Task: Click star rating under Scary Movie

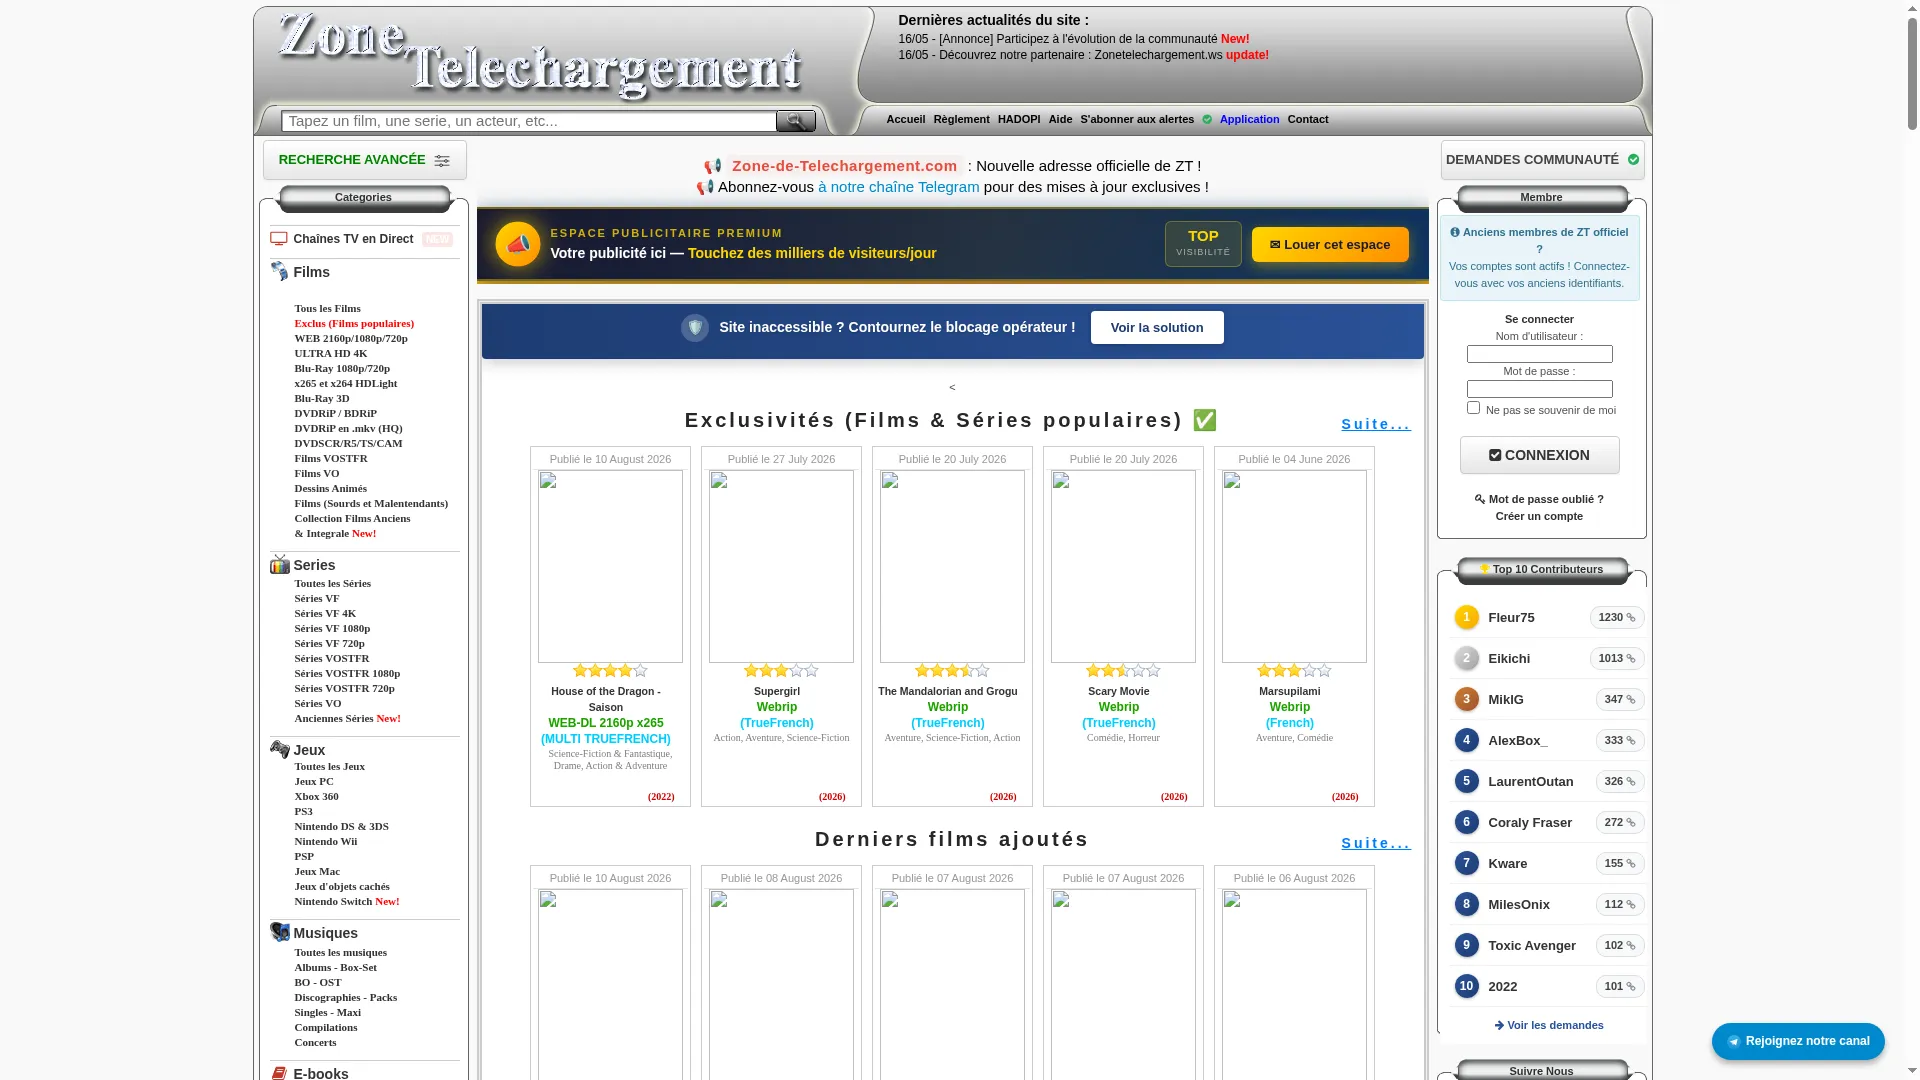Action: pos(1123,671)
